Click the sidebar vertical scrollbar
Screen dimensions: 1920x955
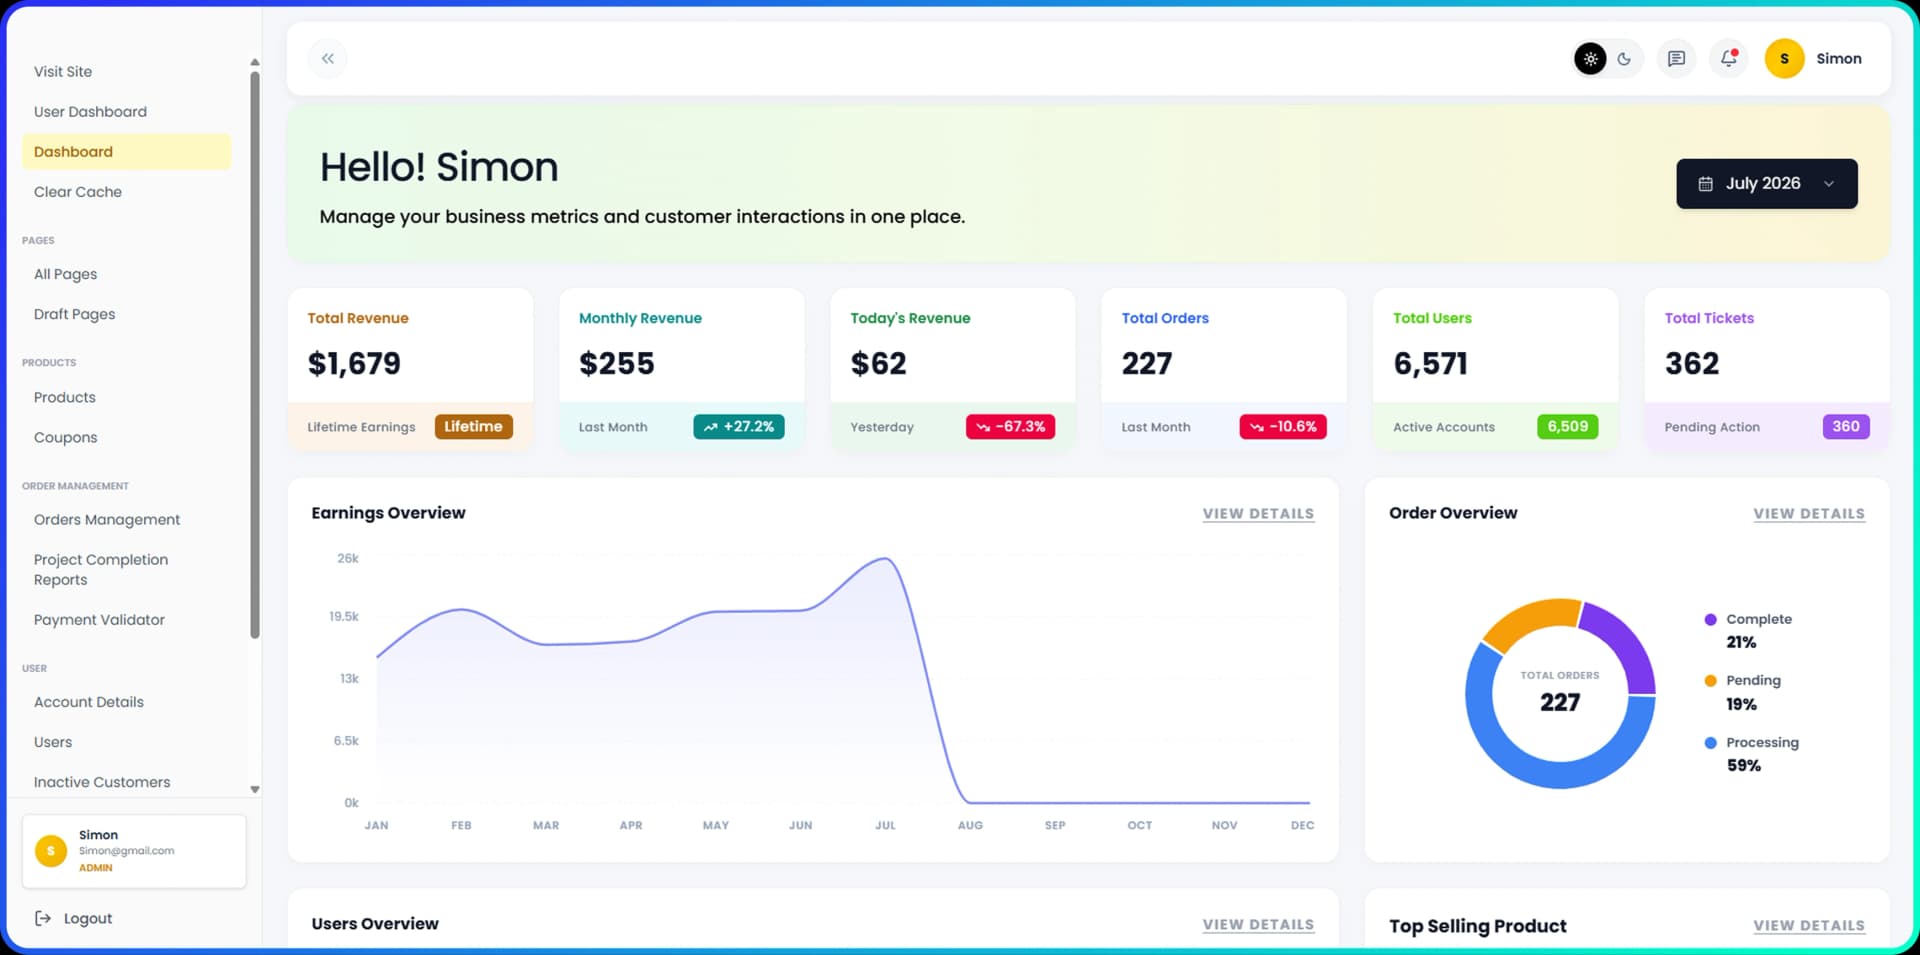coord(255,355)
